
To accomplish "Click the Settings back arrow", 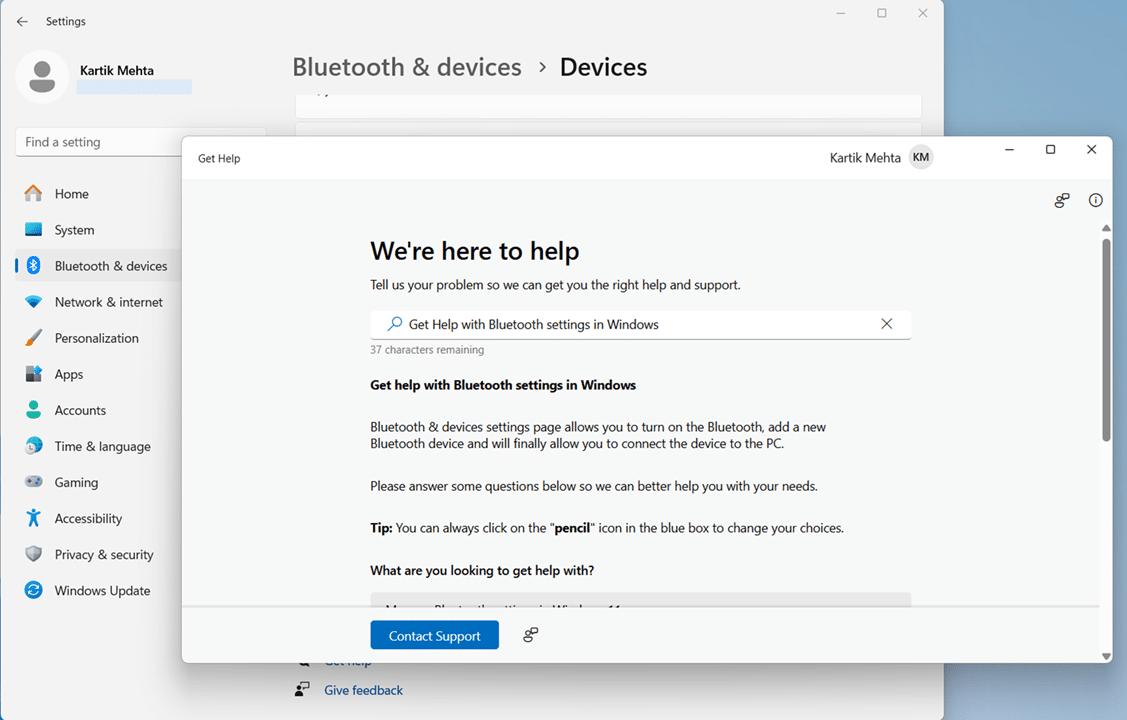I will click(x=22, y=21).
